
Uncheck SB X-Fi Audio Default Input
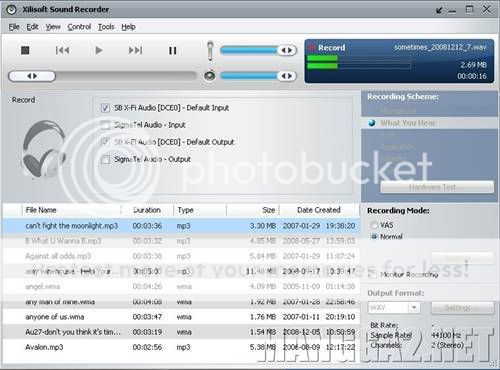105,108
